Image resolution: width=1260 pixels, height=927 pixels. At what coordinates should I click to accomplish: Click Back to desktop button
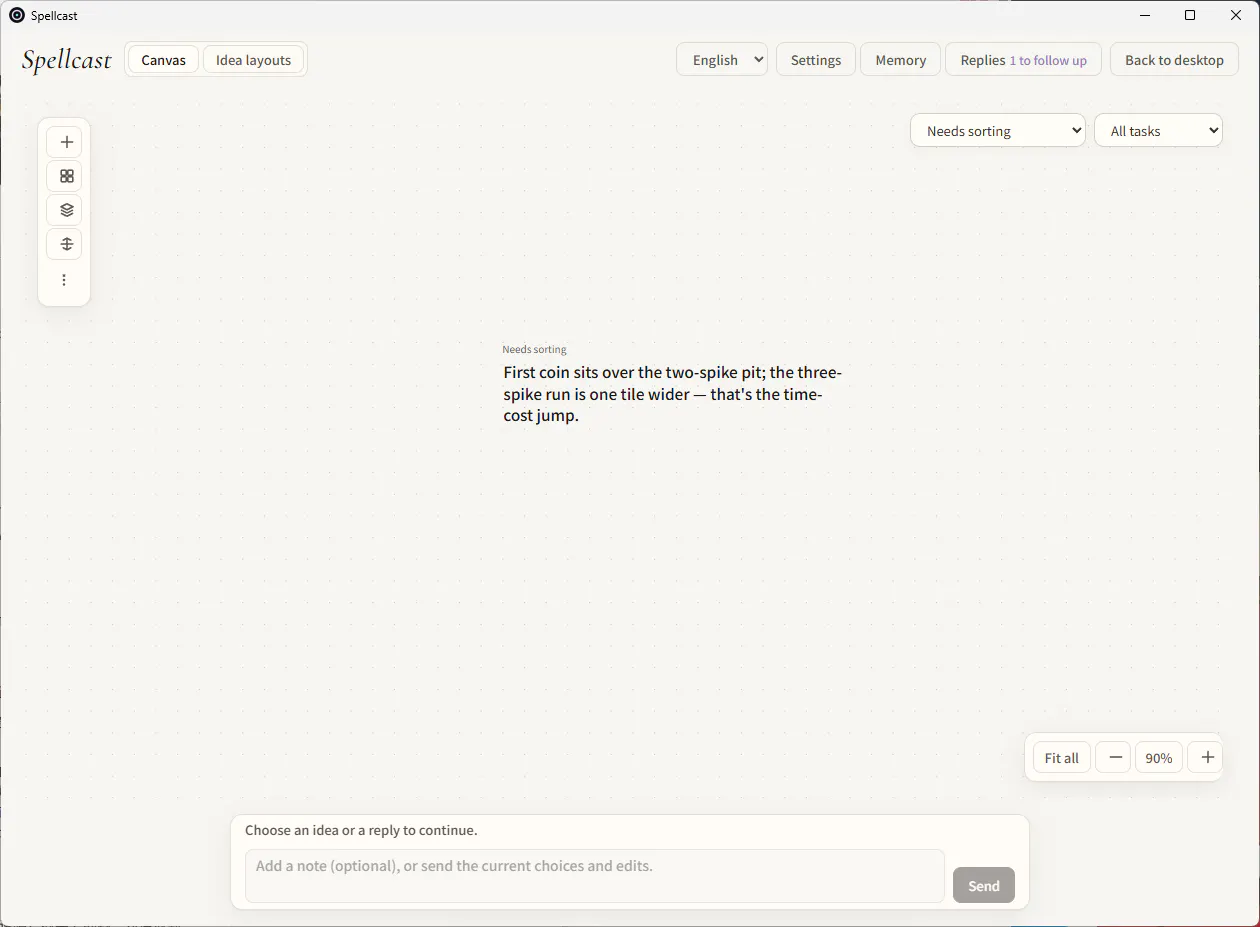pyautogui.click(x=1174, y=60)
